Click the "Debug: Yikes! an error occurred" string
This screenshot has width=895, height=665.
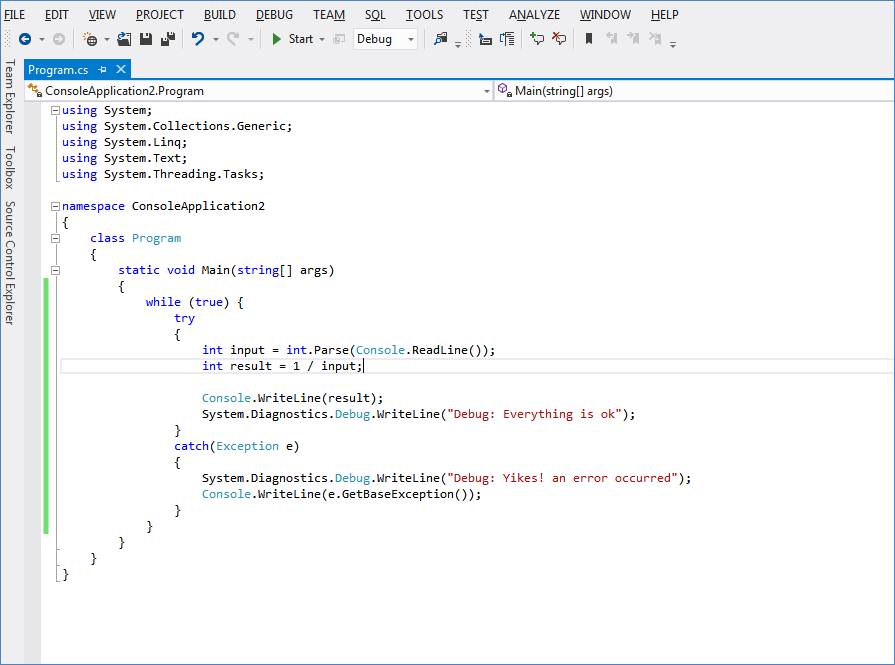click(562, 478)
